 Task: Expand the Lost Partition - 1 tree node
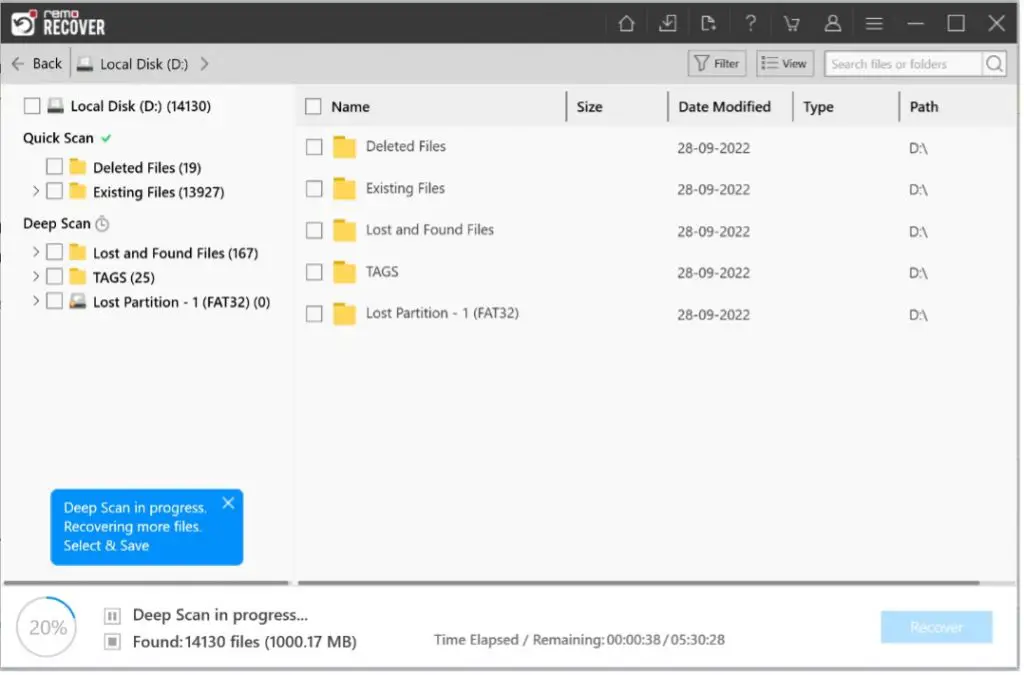point(36,302)
